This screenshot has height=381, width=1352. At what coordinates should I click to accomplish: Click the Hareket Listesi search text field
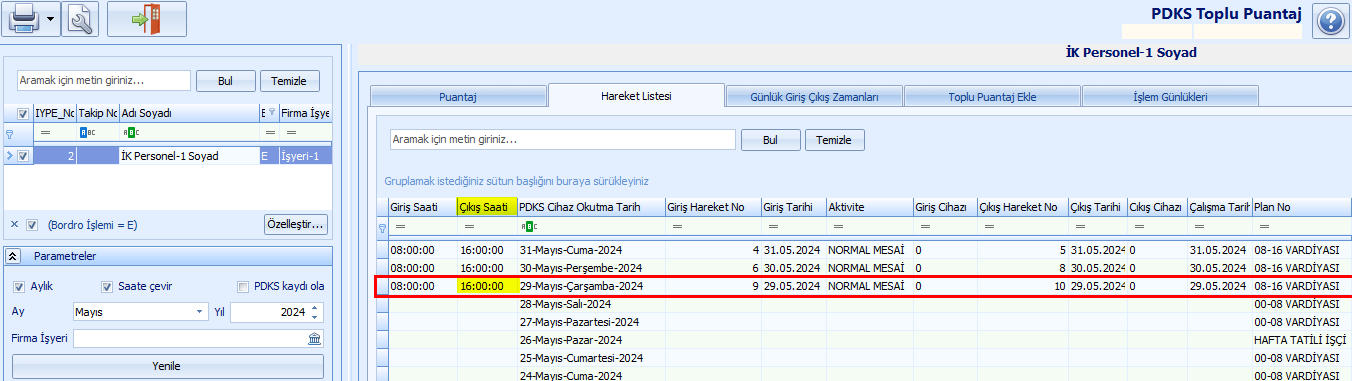pyautogui.click(x=563, y=139)
